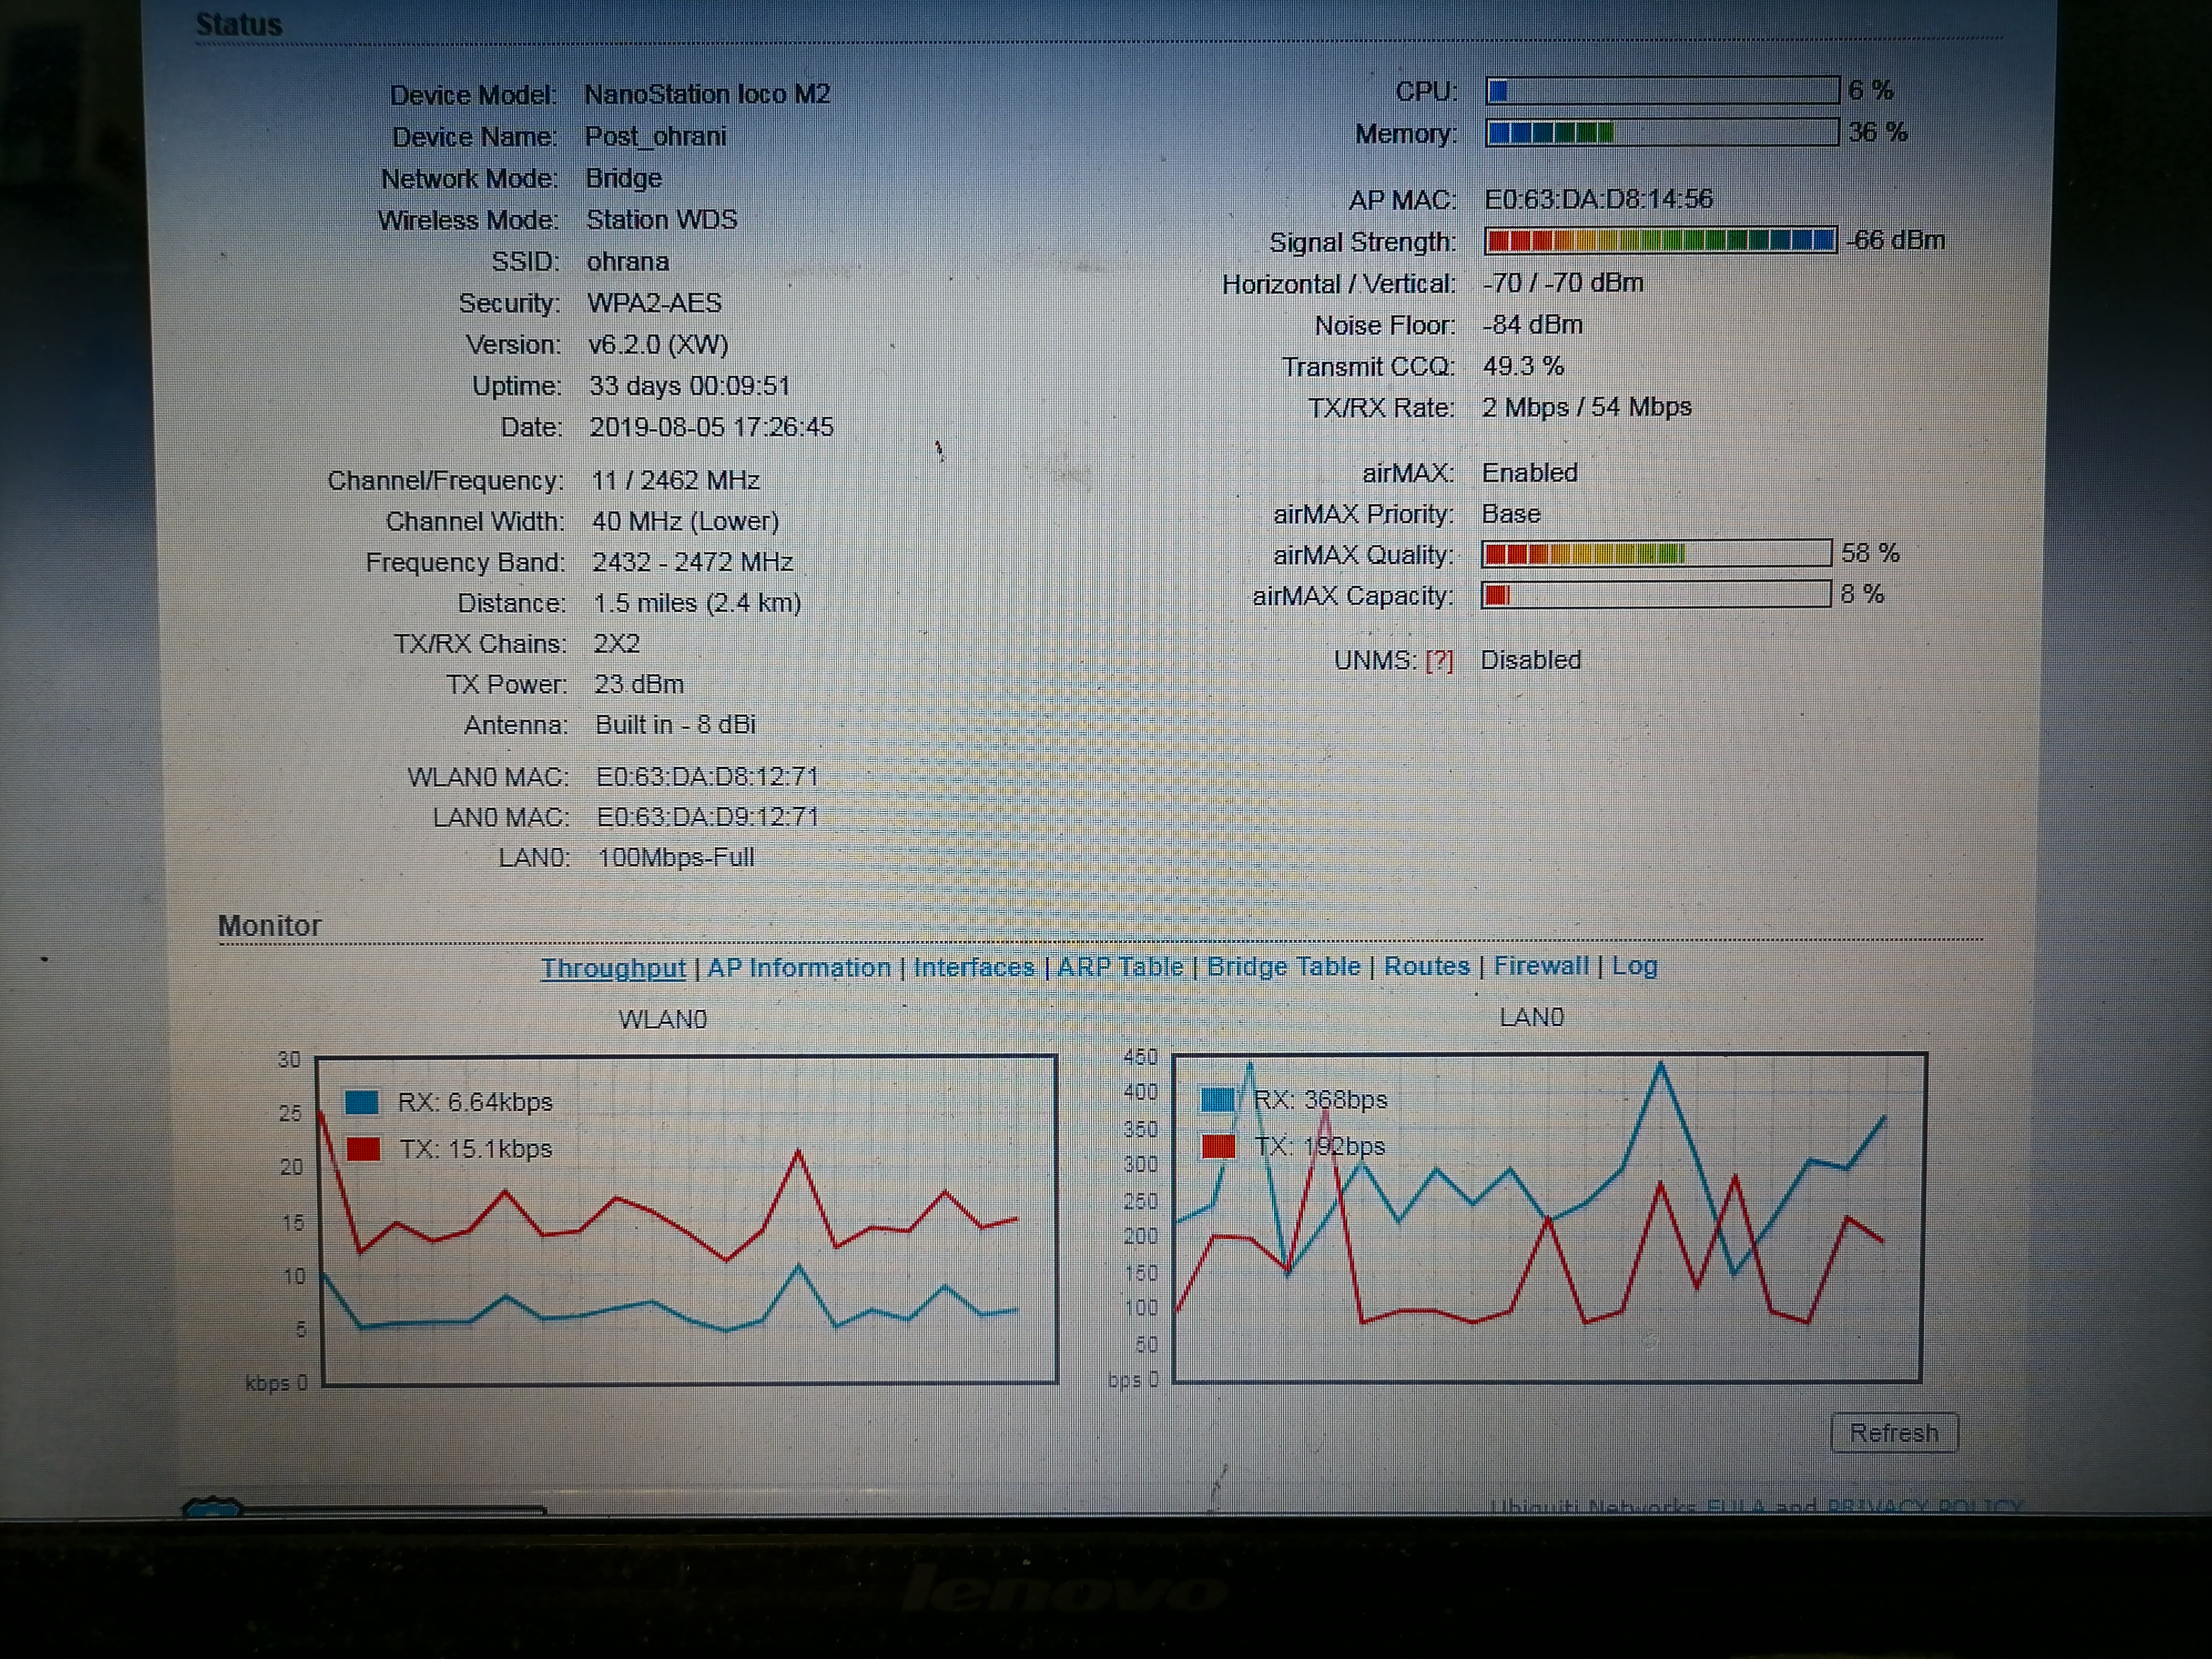Viewport: 2212px width, 1659px height.
Task: Click the UNMS [?] help link
Action: tap(1439, 661)
